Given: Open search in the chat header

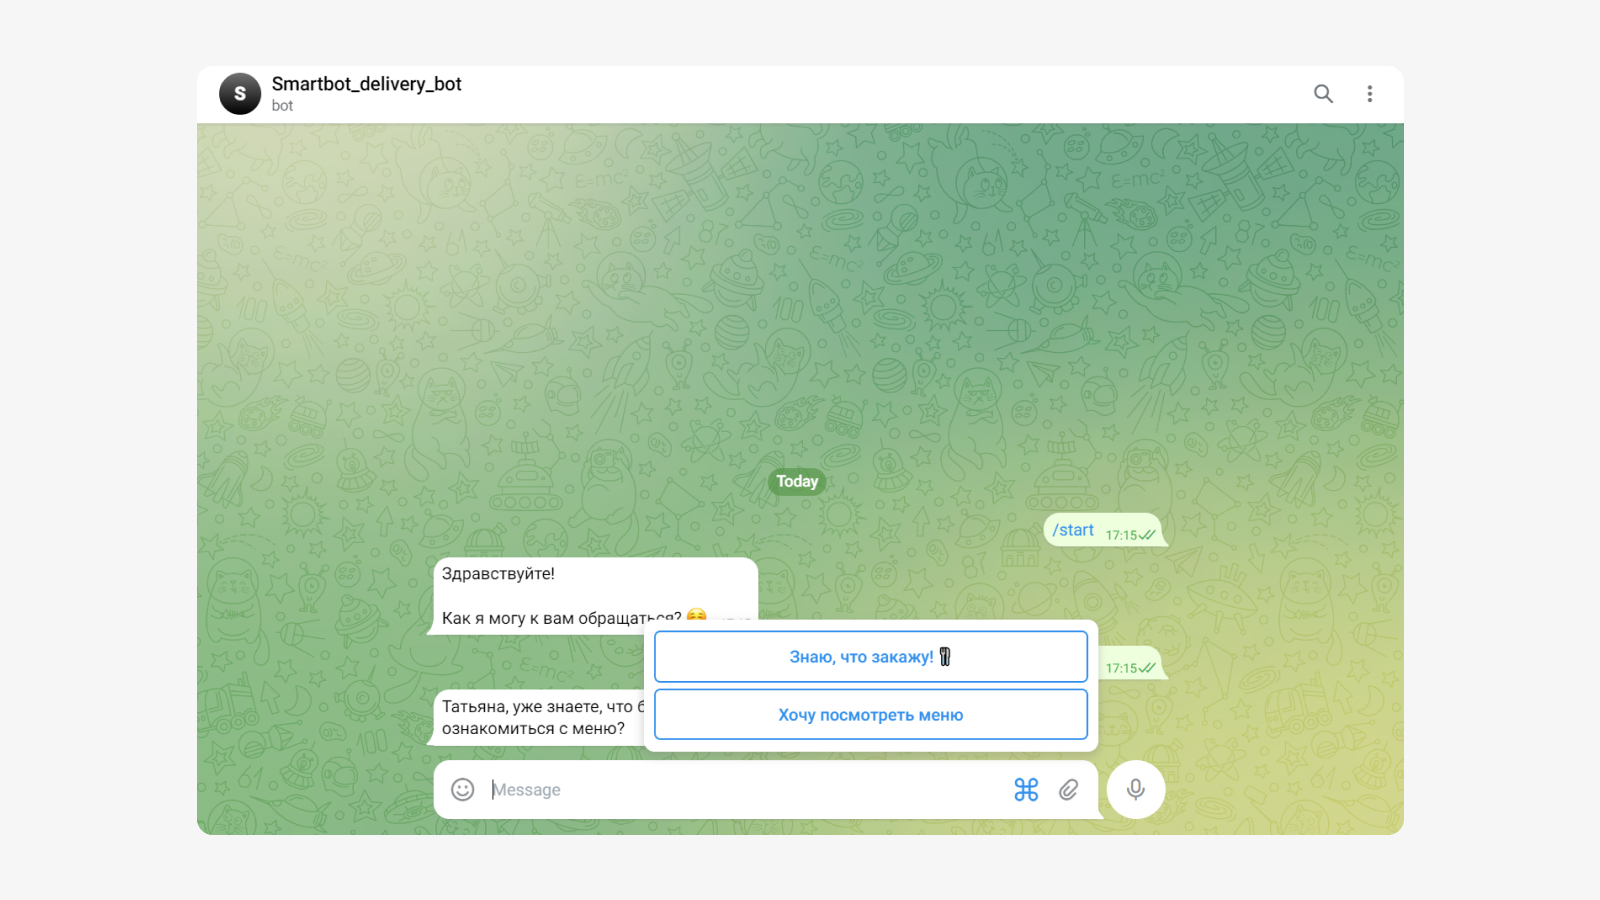Looking at the screenshot, I should tap(1323, 94).
